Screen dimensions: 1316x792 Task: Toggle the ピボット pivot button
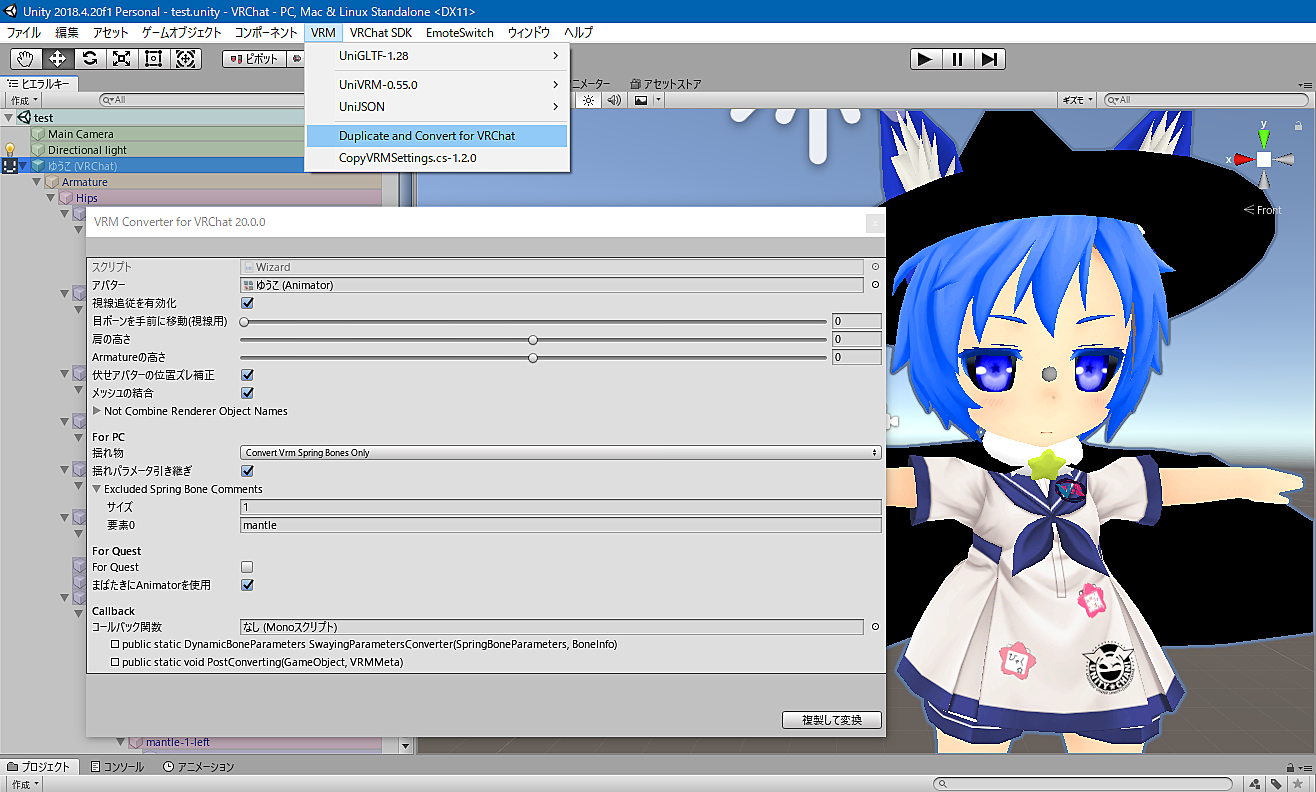click(254, 59)
